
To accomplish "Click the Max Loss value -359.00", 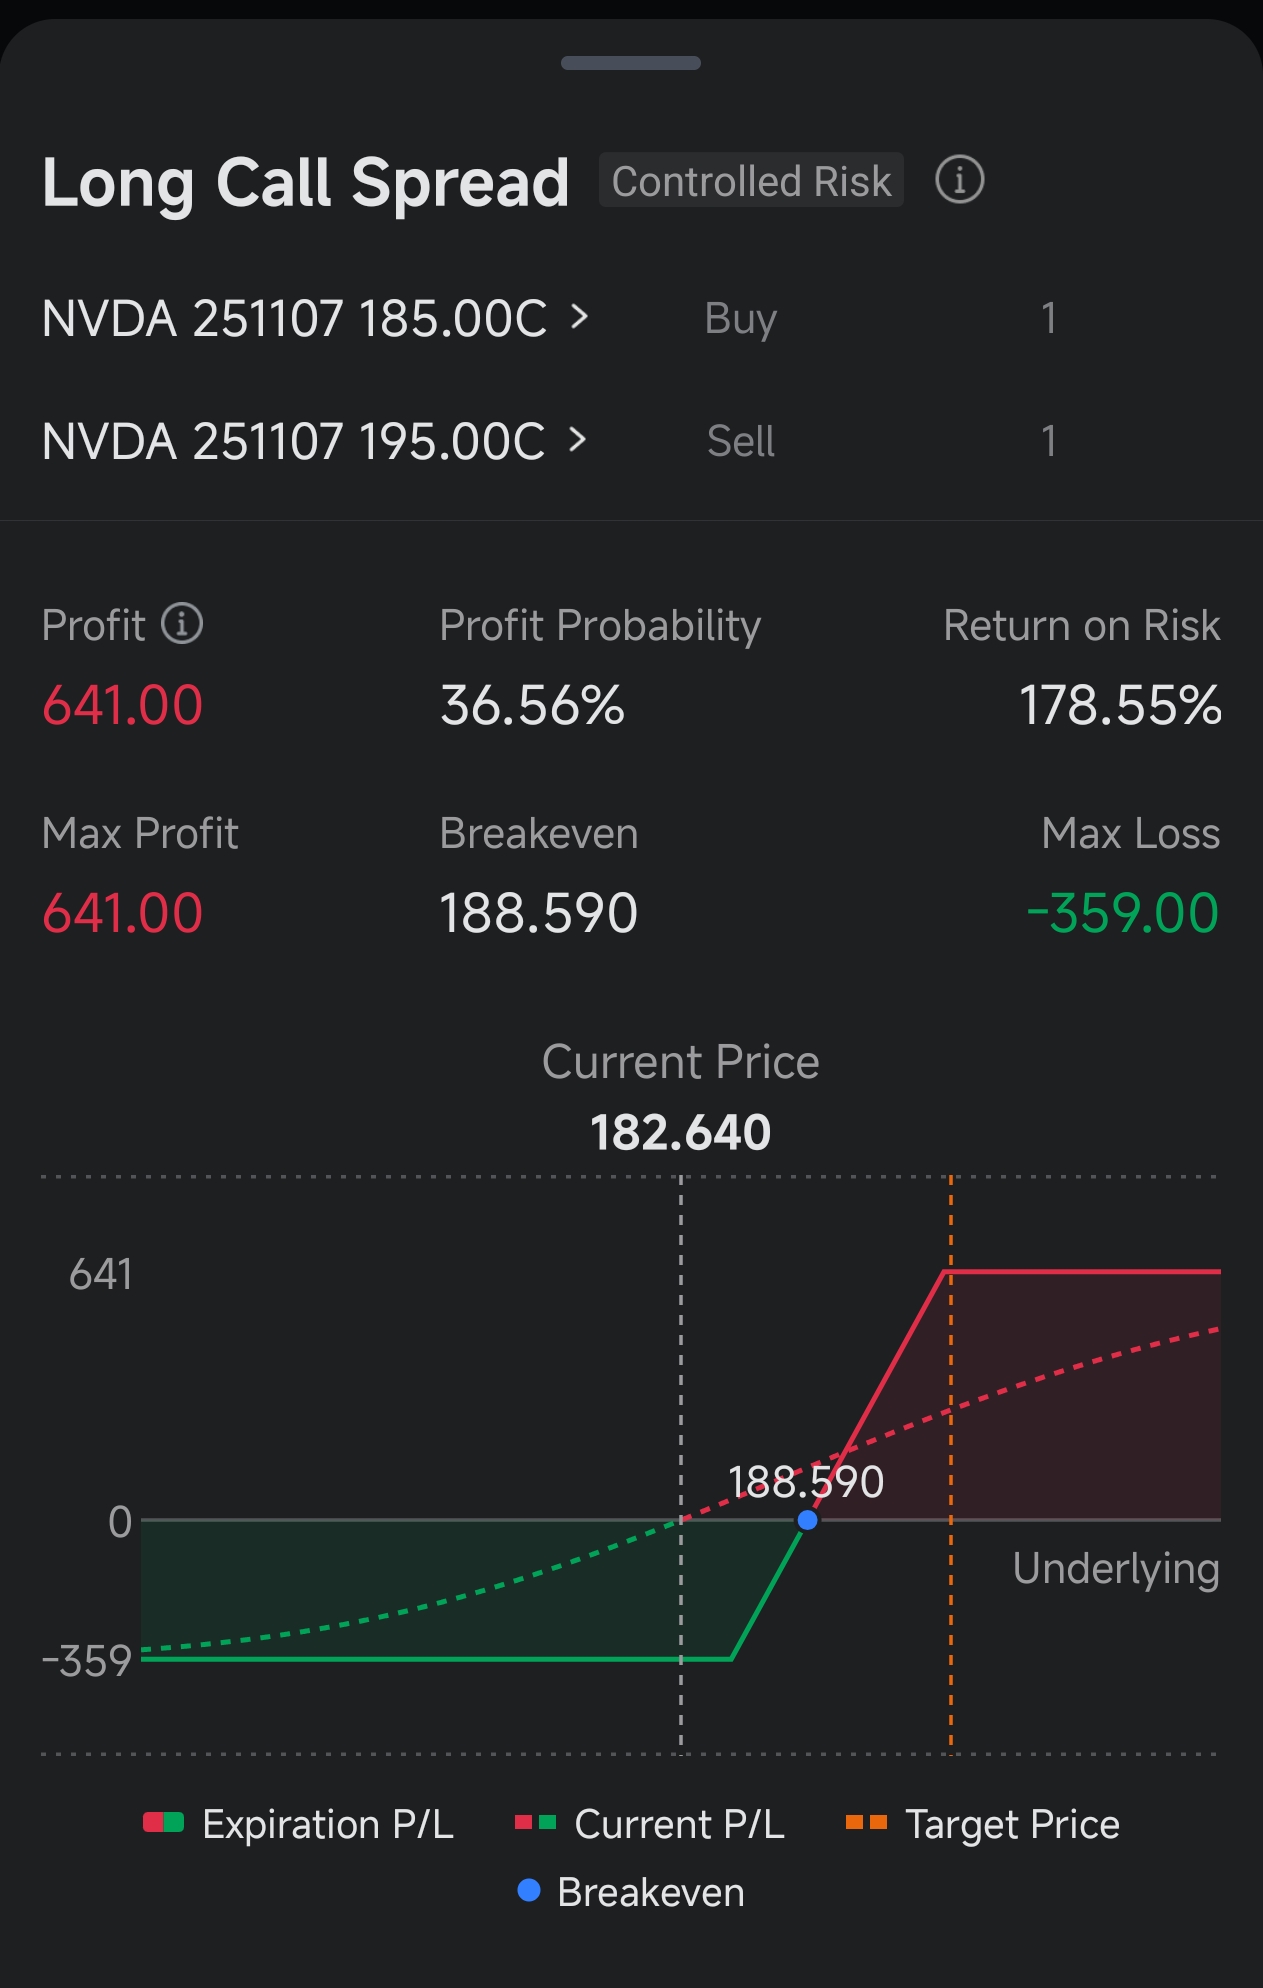I will [x=1123, y=913].
